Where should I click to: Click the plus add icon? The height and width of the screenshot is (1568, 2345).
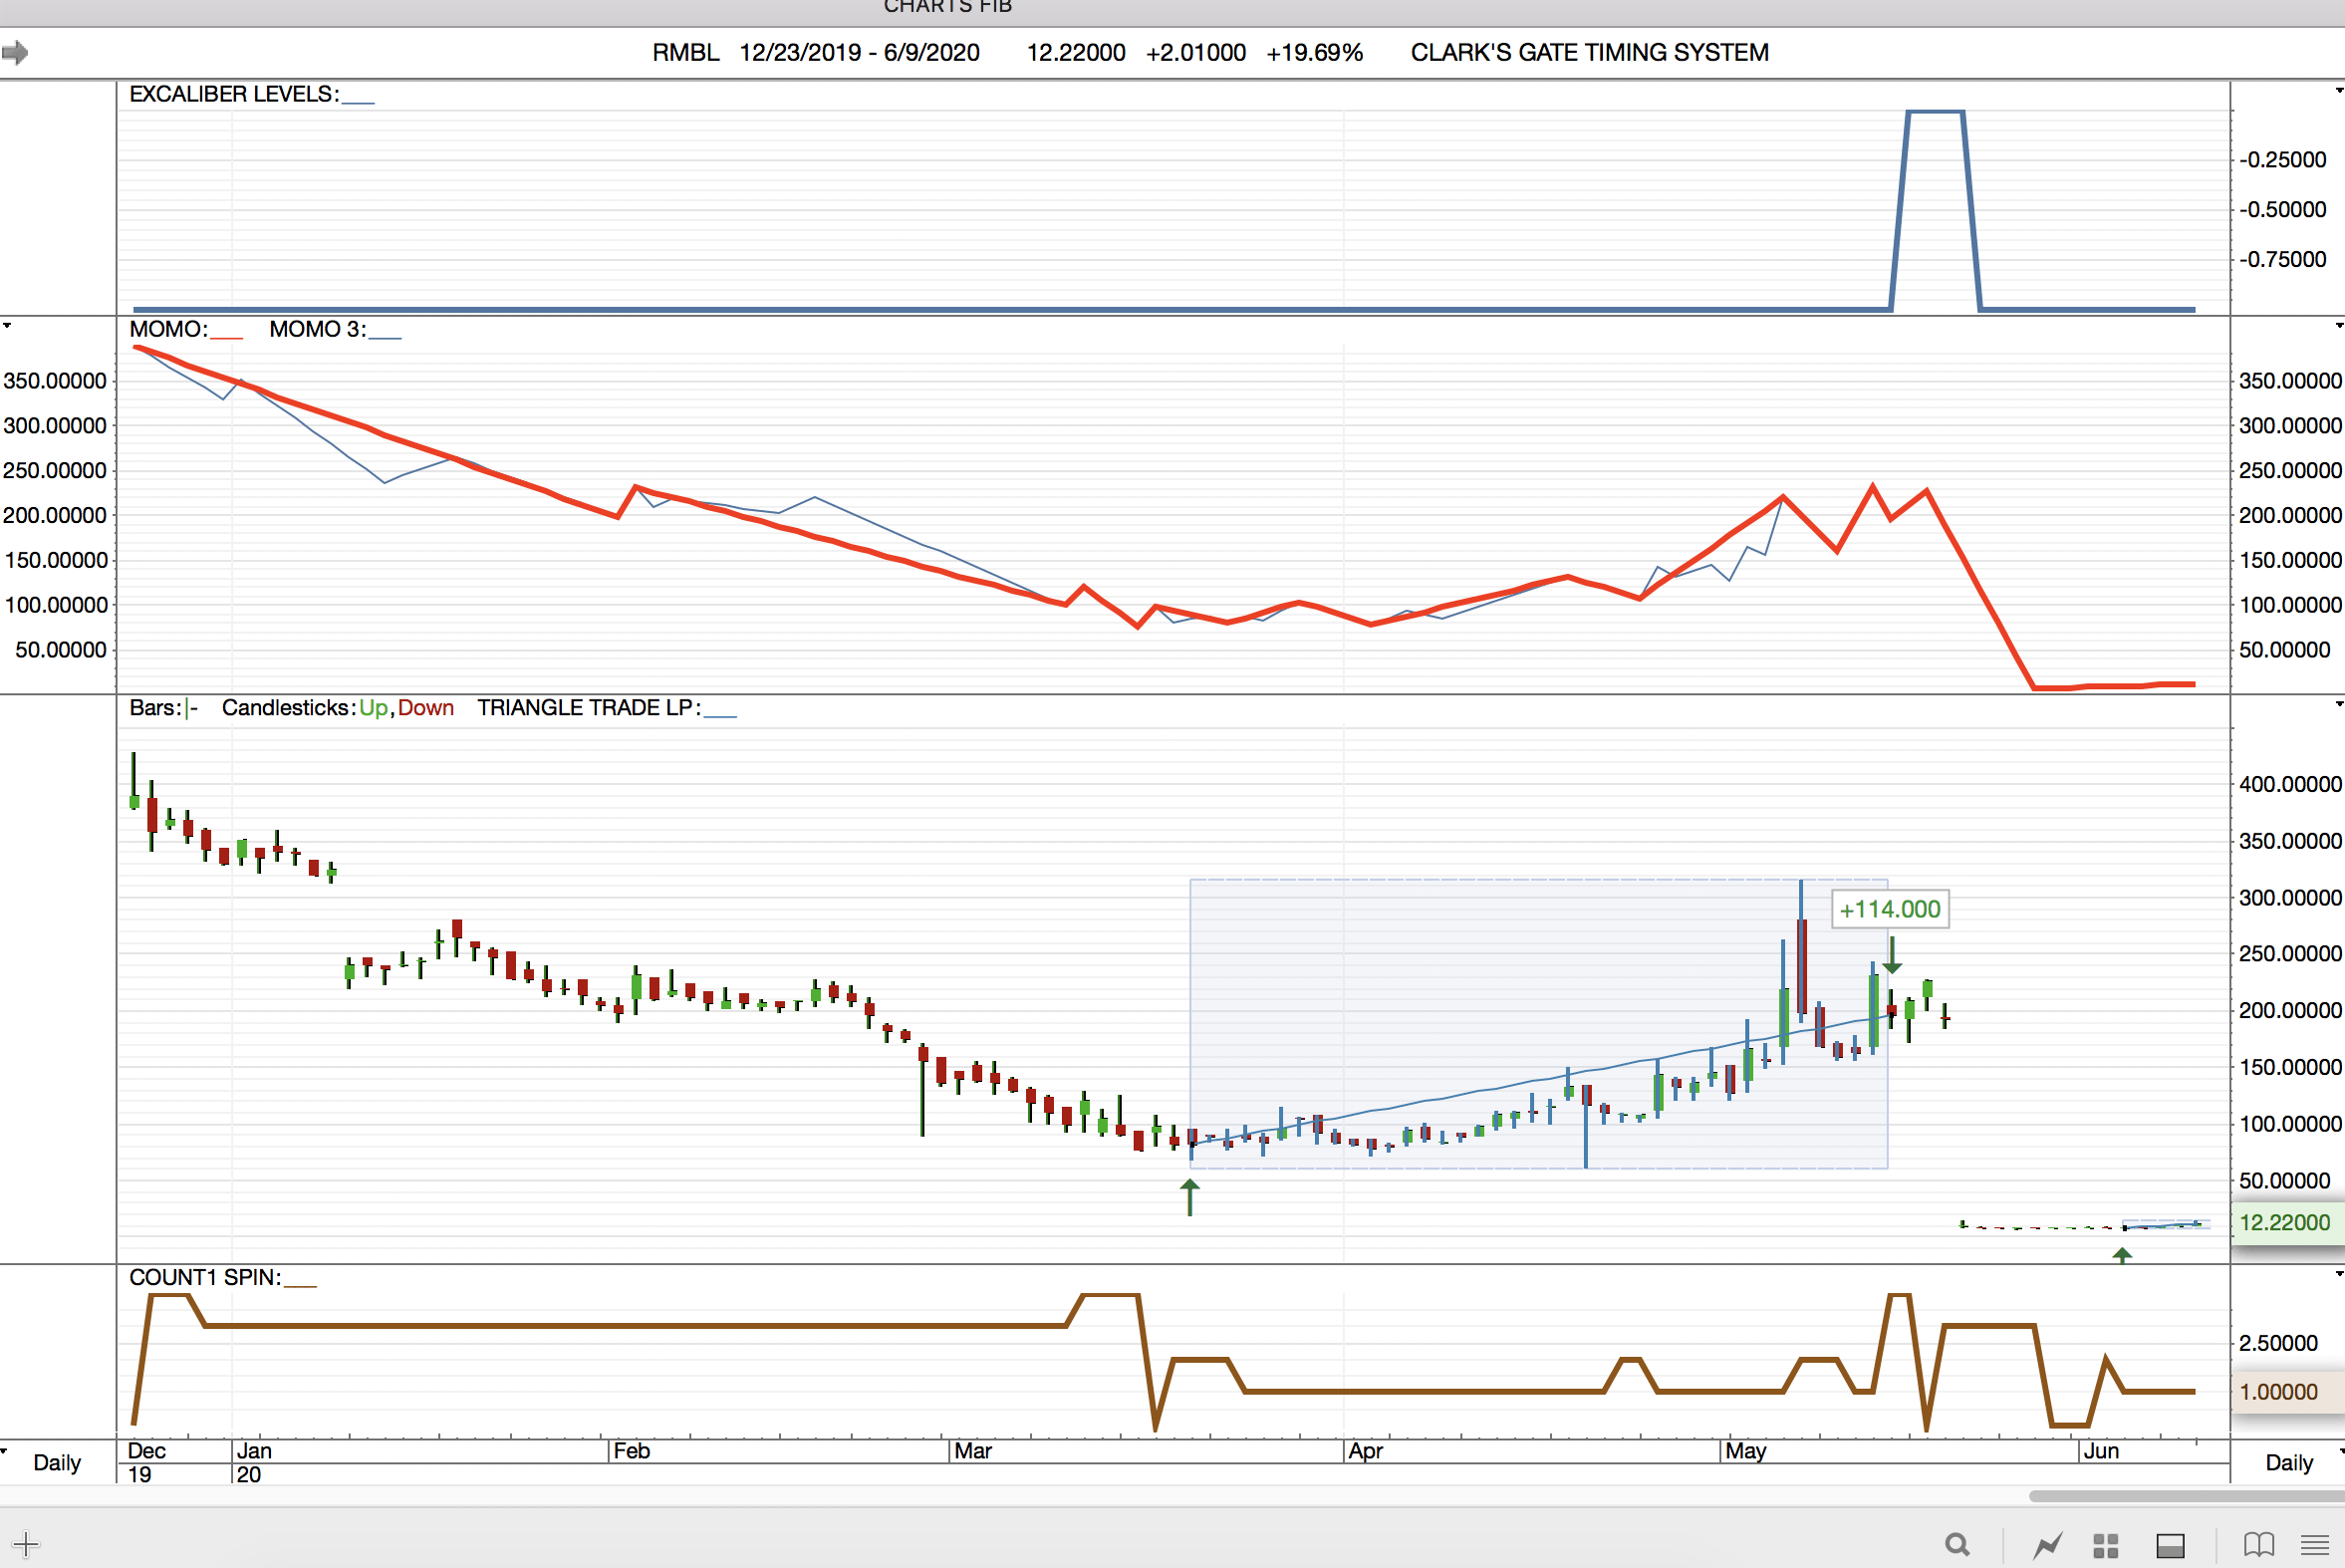click(x=26, y=1543)
